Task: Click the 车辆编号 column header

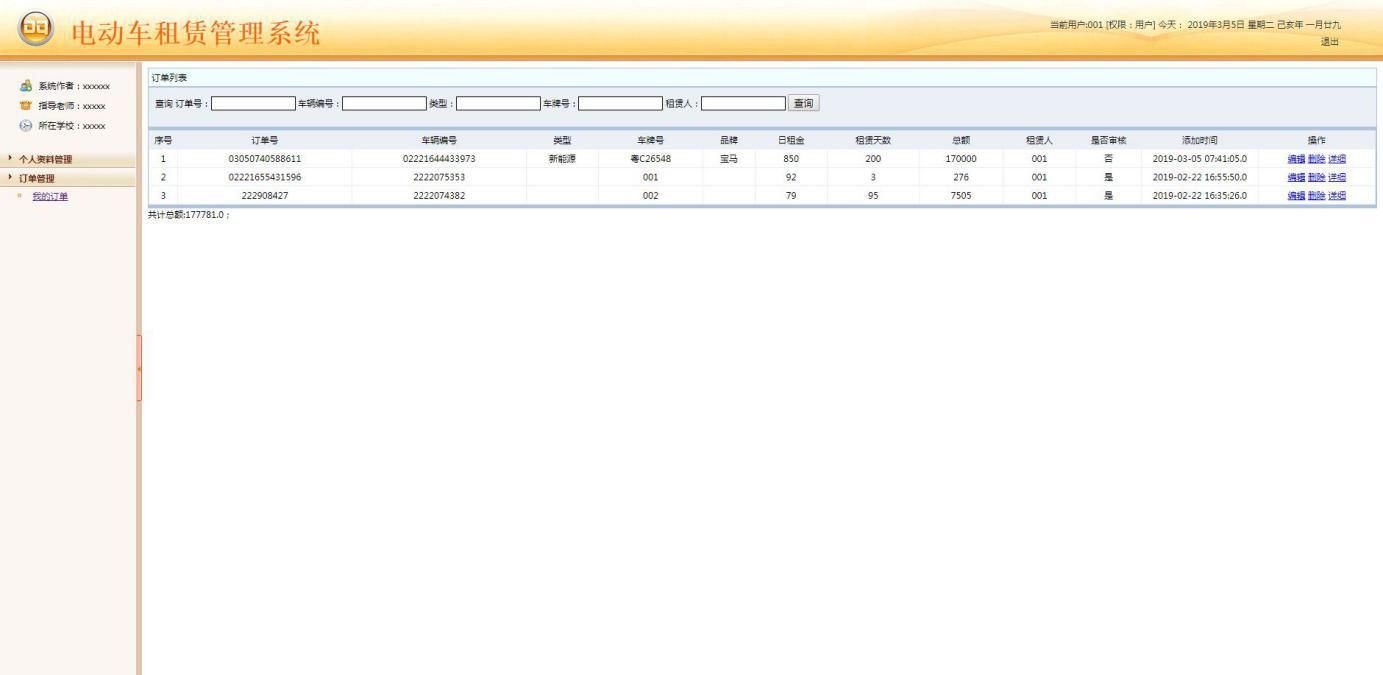Action: [x=439, y=140]
